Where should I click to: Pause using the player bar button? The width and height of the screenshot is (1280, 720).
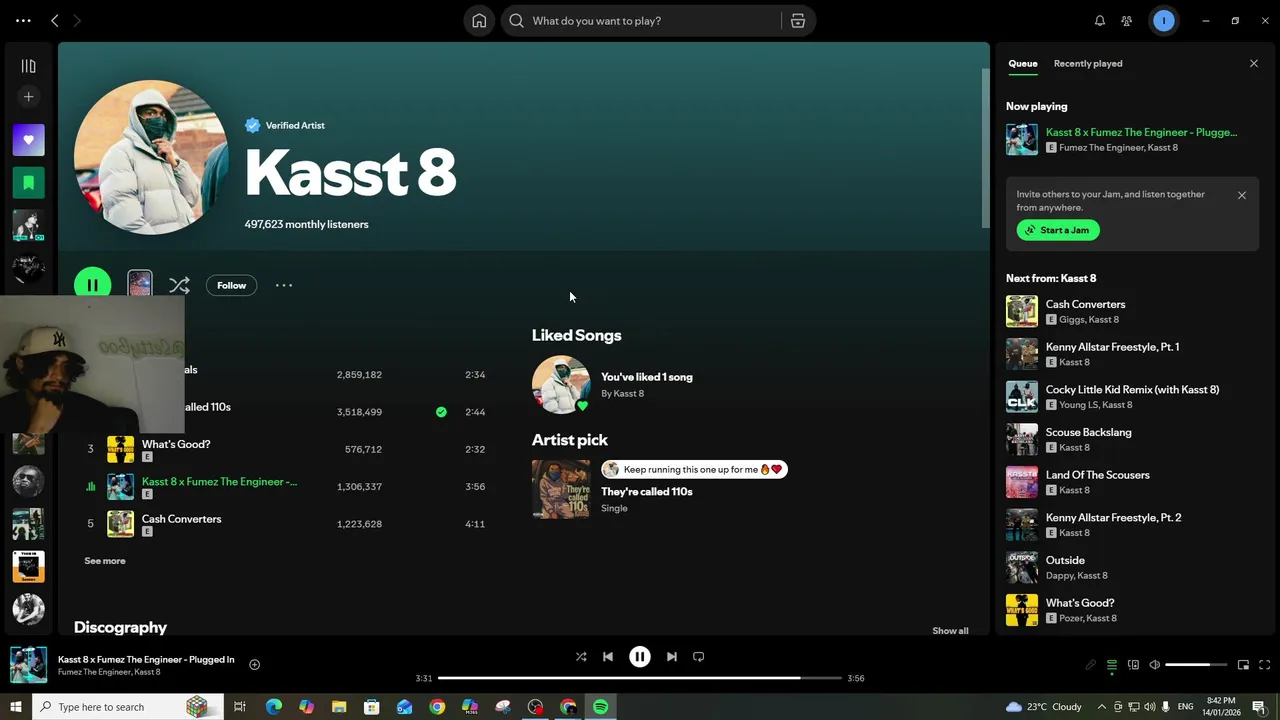[640, 657]
